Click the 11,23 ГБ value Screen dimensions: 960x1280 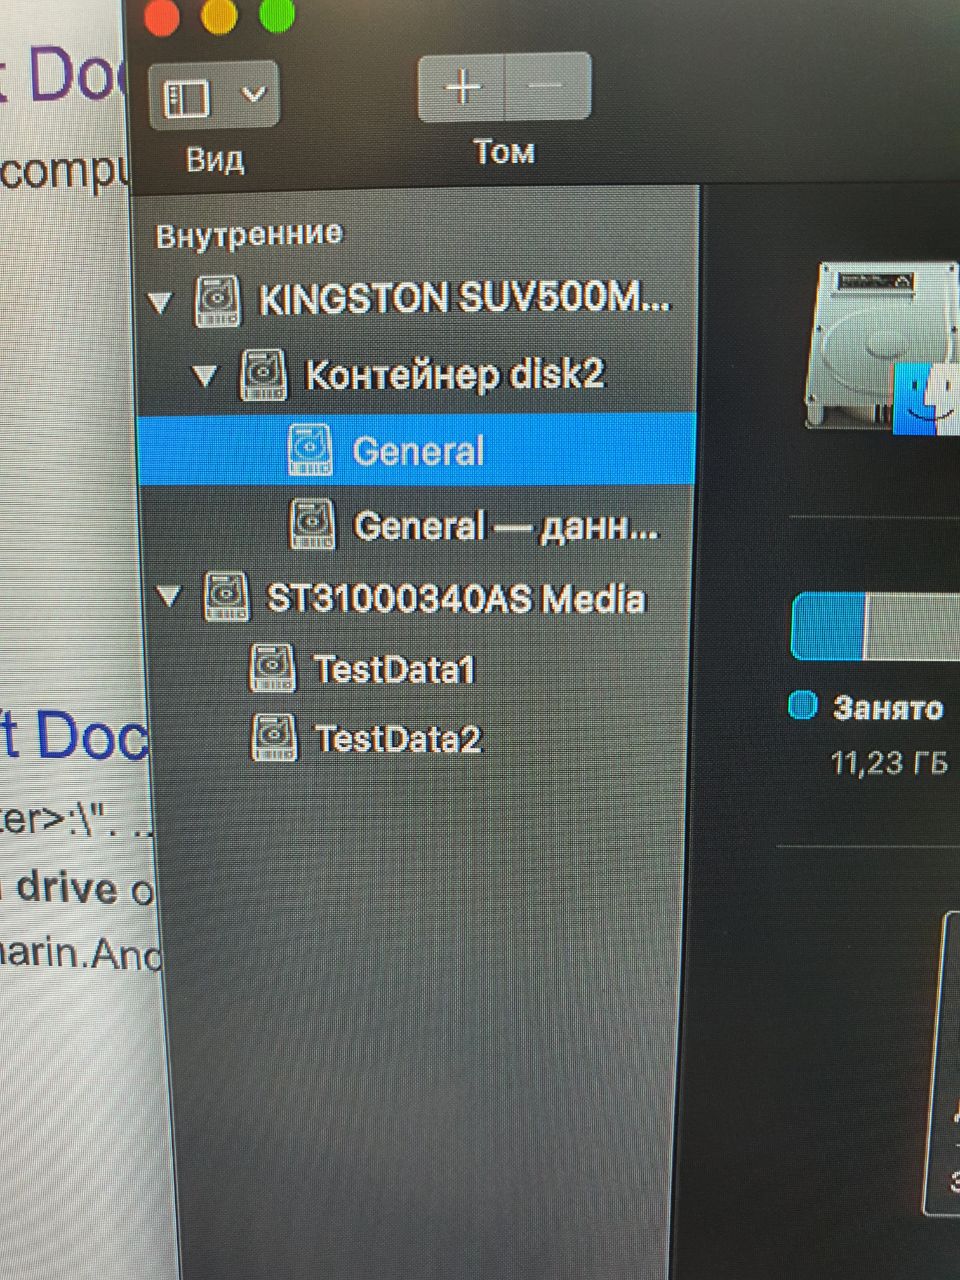tap(889, 763)
